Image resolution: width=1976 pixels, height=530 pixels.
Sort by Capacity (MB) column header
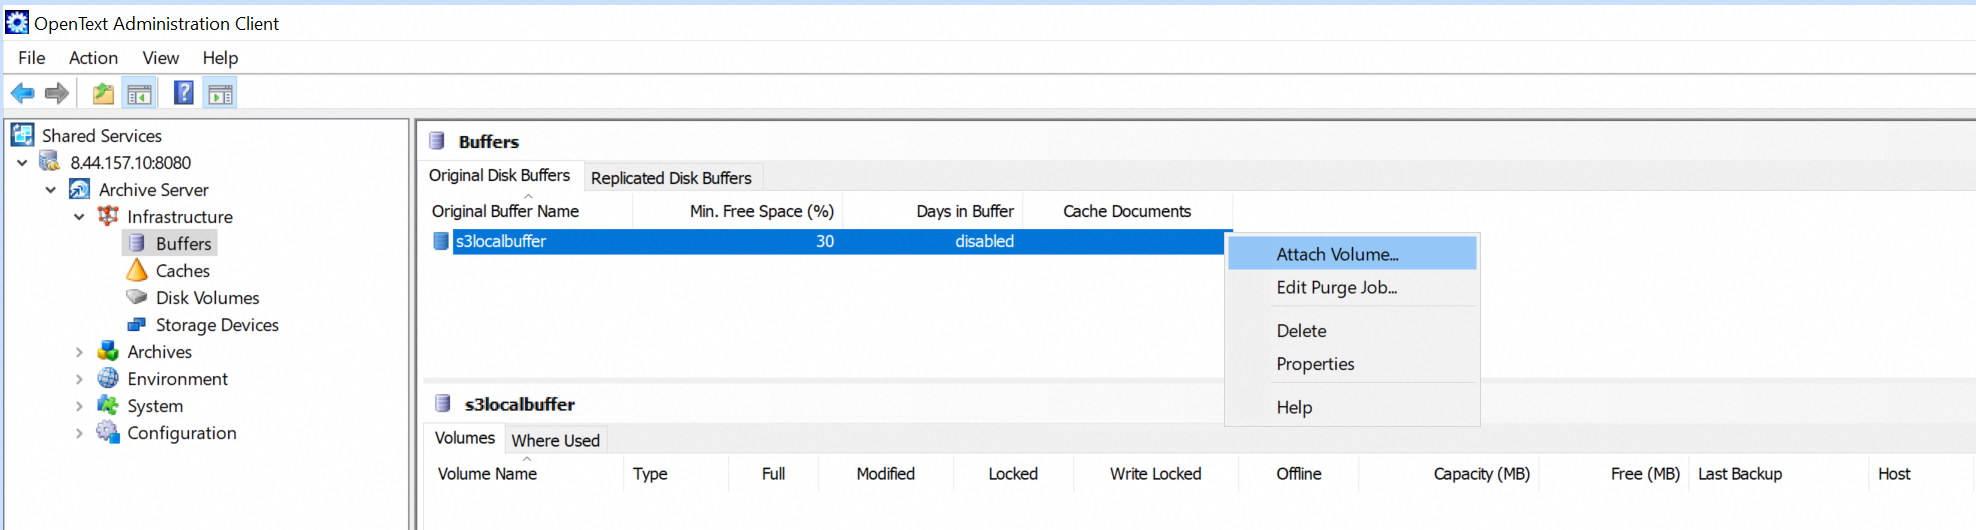pyautogui.click(x=1448, y=474)
